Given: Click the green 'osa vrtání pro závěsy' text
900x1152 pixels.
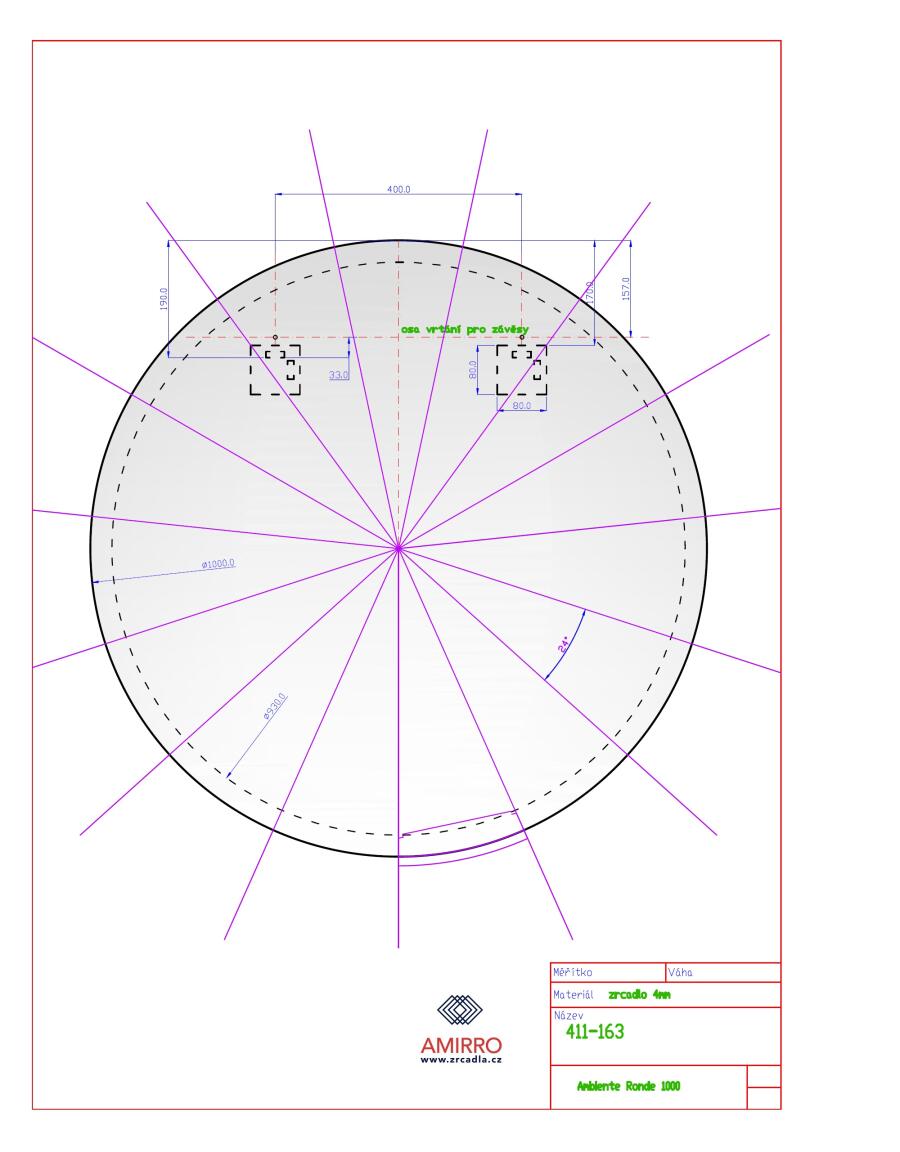Looking at the screenshot, I should coord(464,328).
